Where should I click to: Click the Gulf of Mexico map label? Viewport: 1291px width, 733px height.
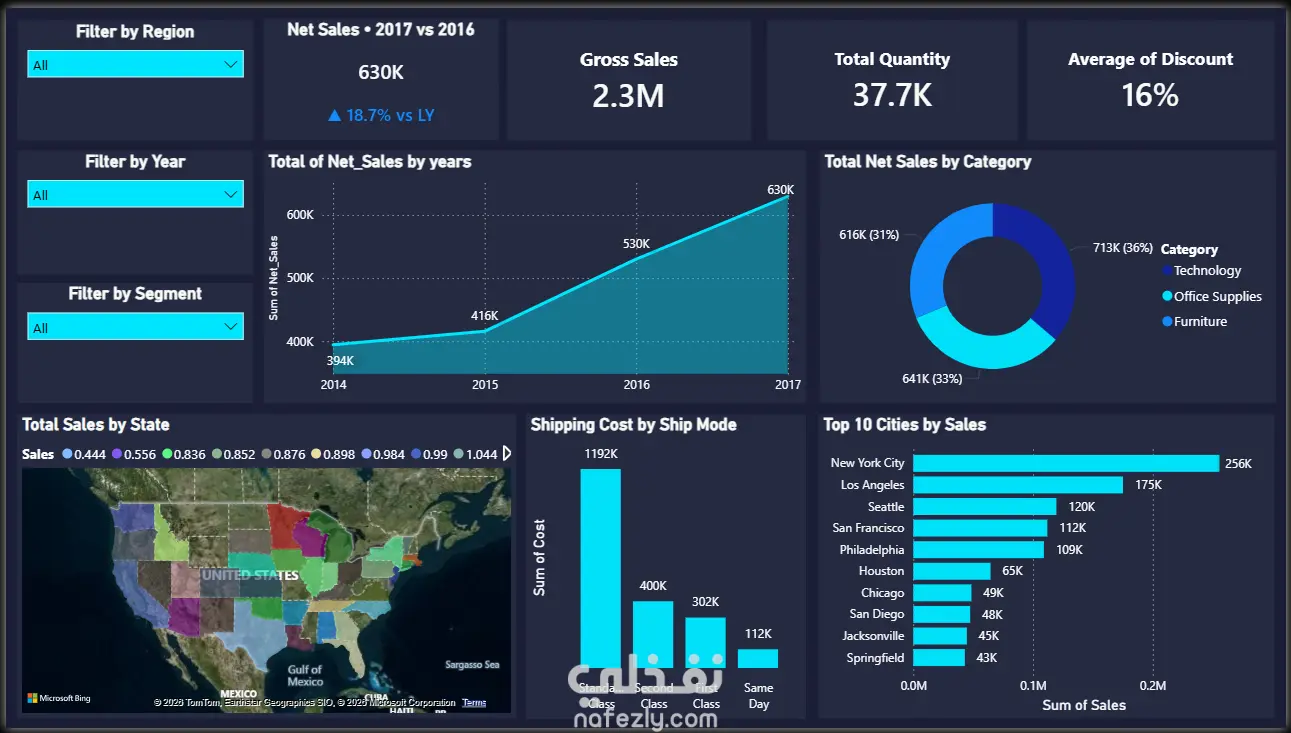click(305, 675)
